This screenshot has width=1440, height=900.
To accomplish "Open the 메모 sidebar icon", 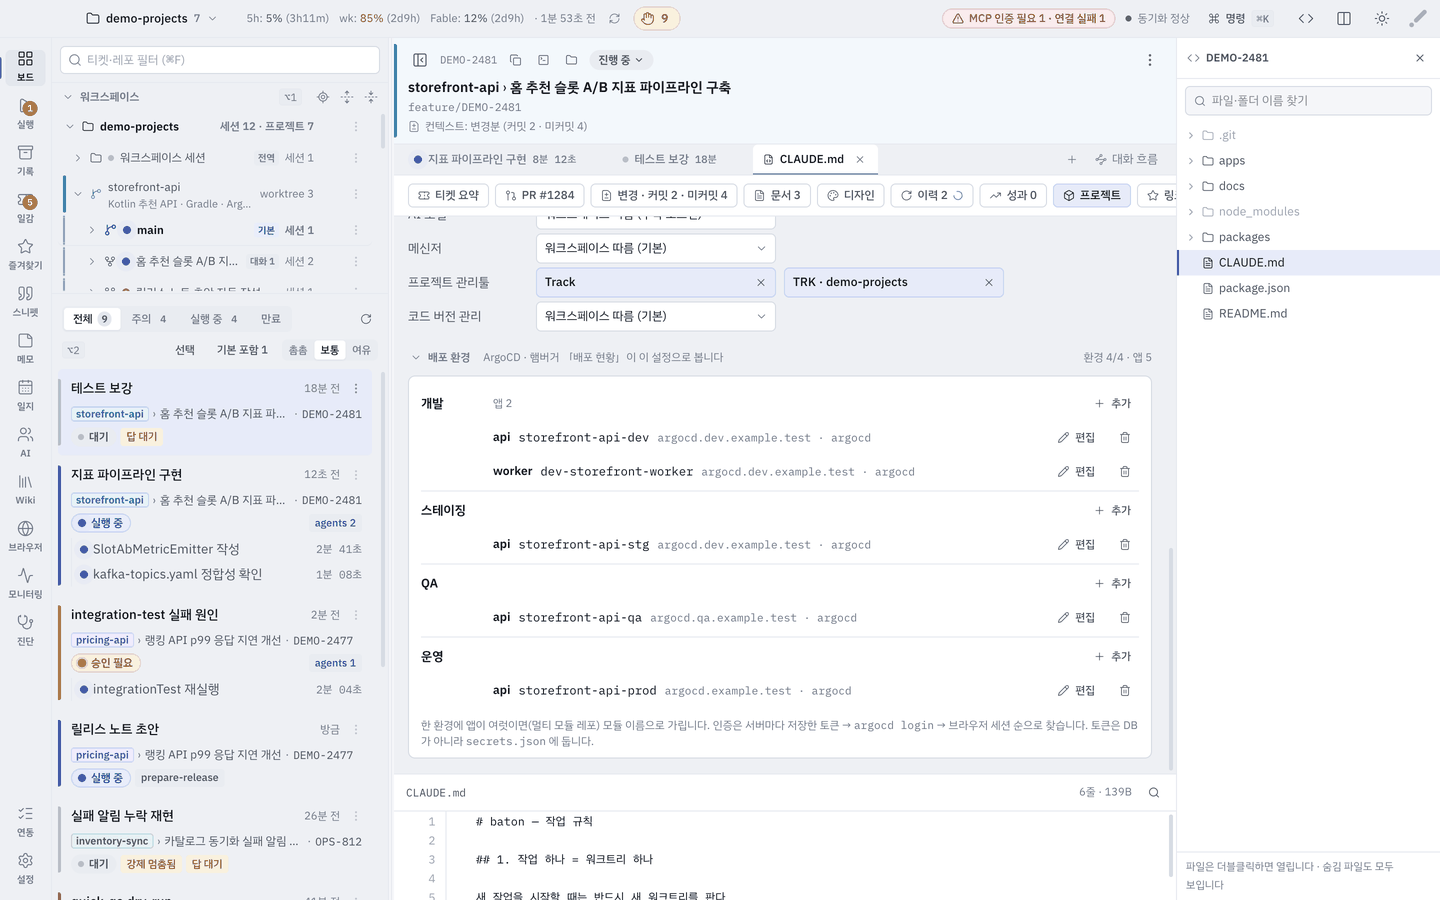I will 25,348.
